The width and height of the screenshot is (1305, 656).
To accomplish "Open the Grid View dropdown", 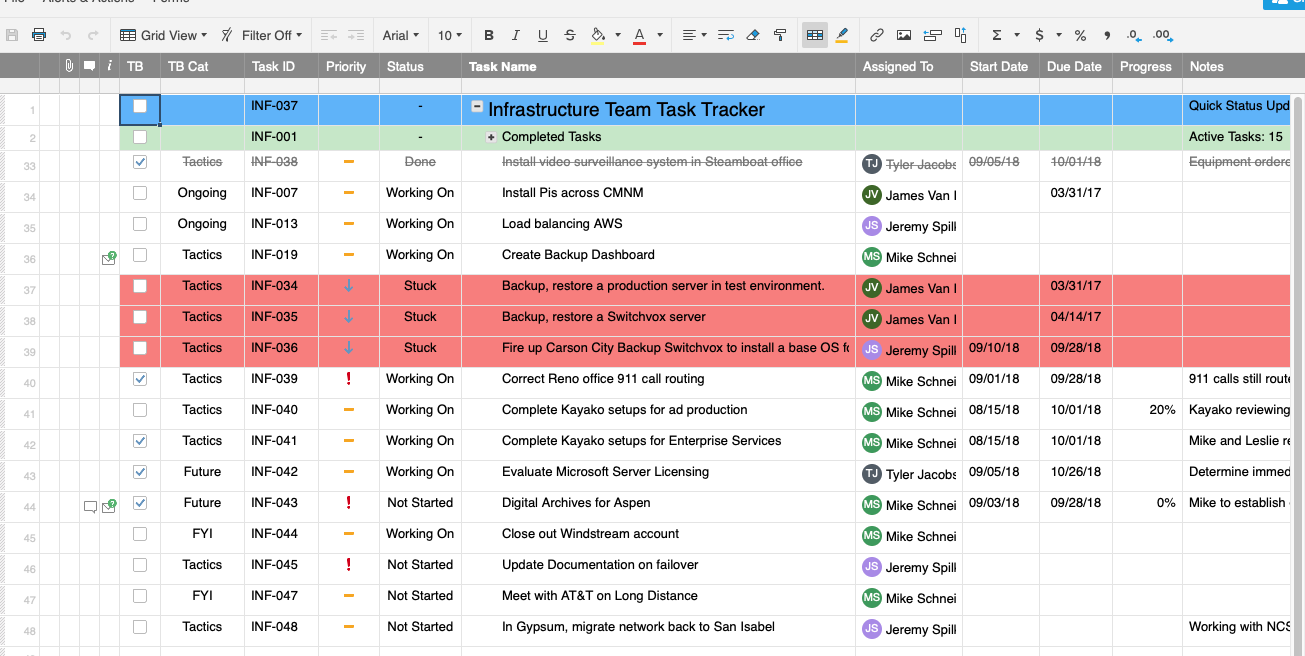I will tap(164, 35).
